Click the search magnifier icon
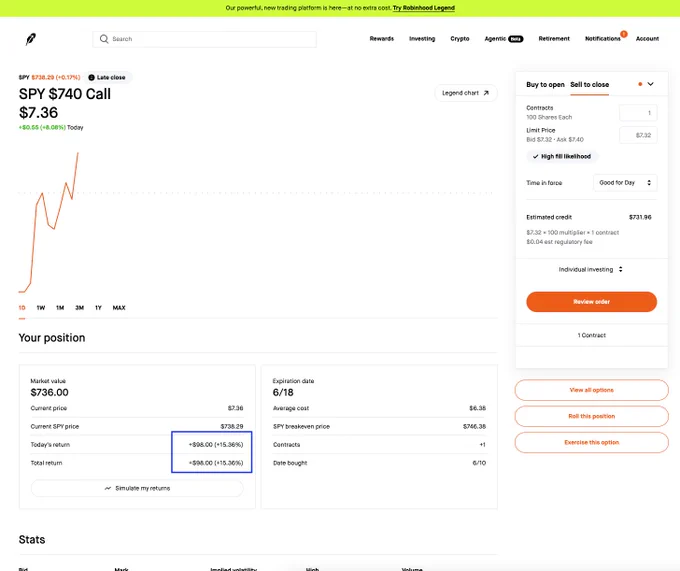This screenshot has height=571, width=680. point(104,39)
